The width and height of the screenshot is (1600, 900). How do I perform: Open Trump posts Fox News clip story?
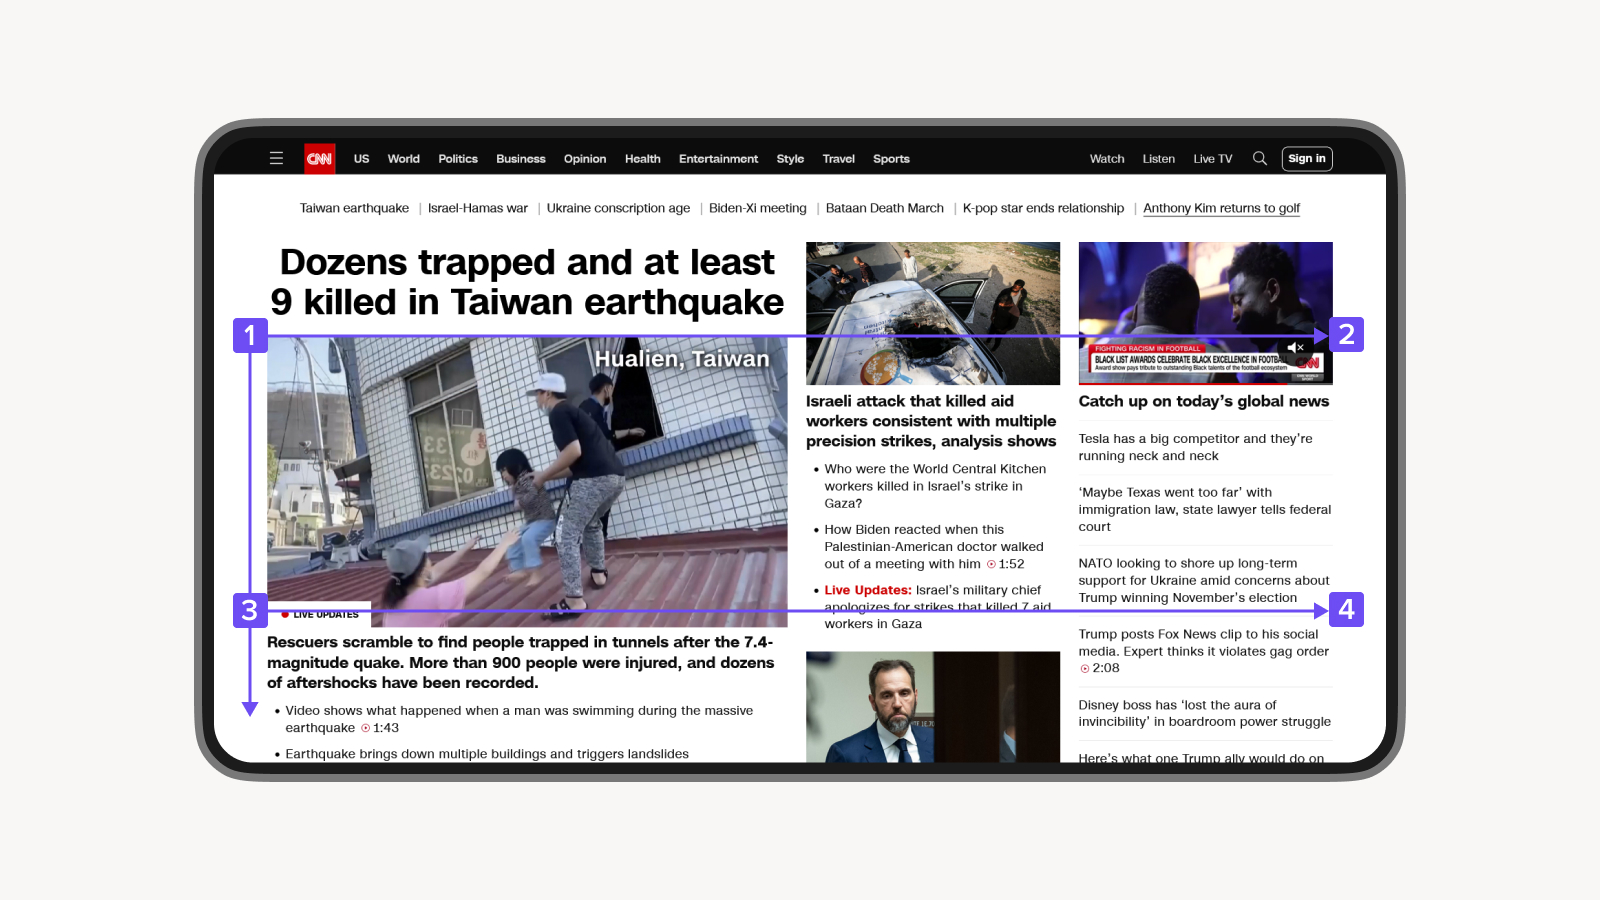pos(1204,651)
